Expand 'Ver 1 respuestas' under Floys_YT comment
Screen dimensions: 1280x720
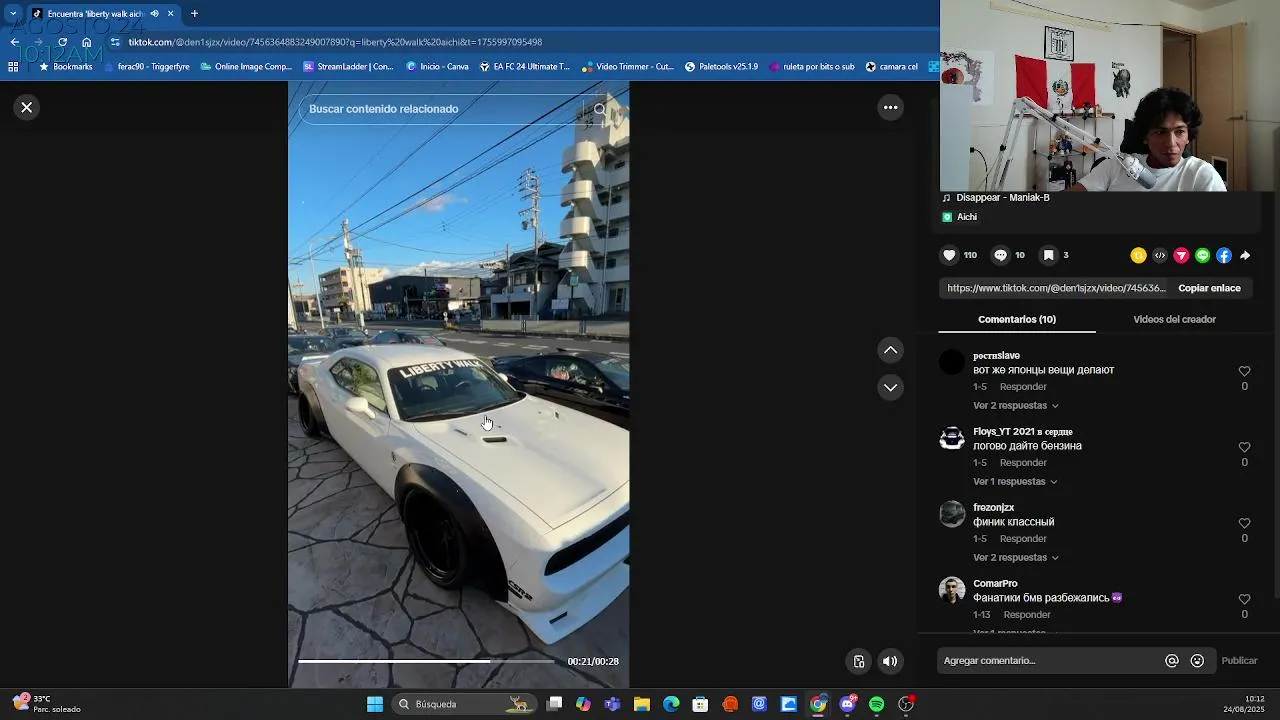[x=1015, y=481]
